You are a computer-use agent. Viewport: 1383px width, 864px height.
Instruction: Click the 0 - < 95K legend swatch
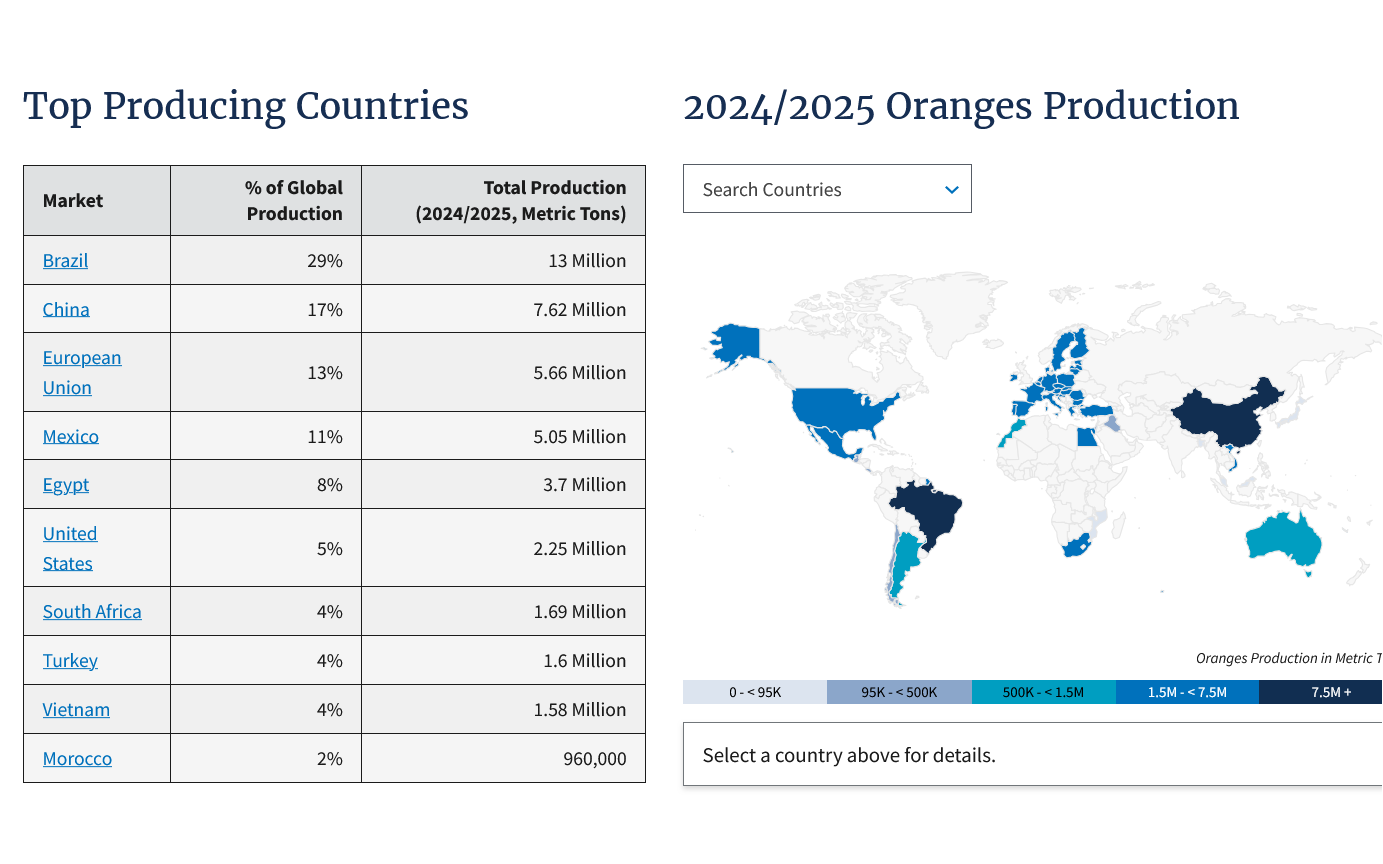pyautogui.click(x=755, y=692)
